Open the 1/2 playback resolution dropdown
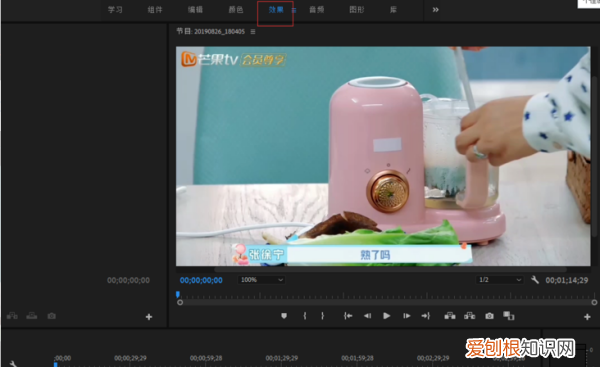The height and width of the screenshot is (367, 600). coord(499,280)
